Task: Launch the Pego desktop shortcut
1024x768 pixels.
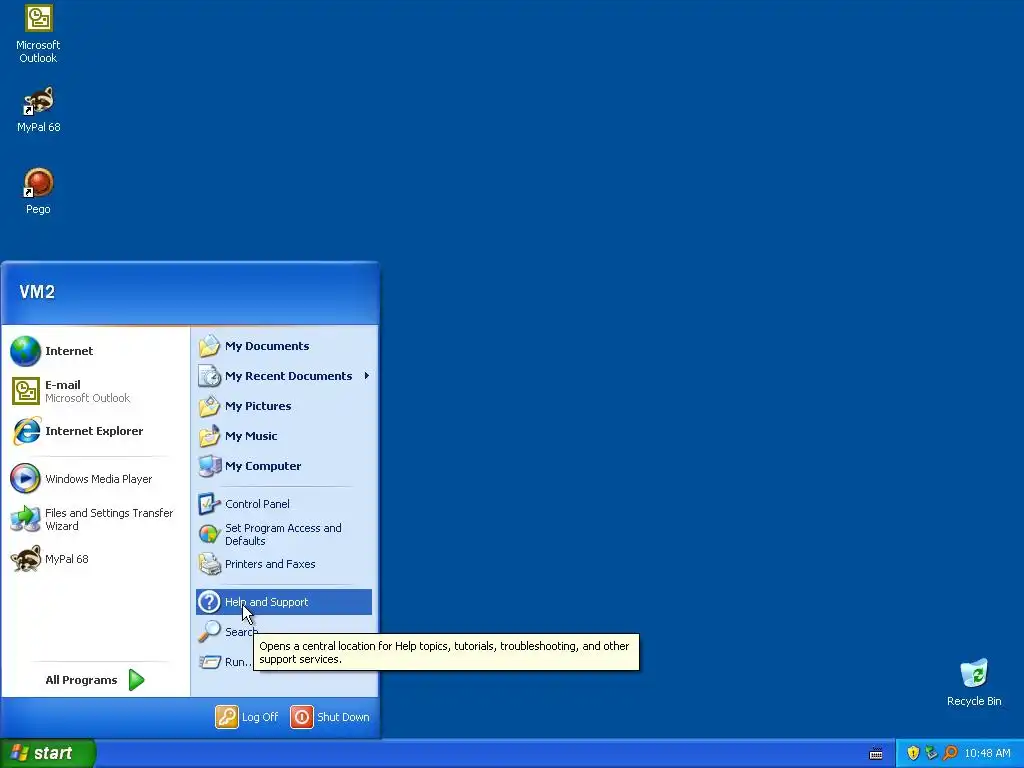Action: [x=38, y=191]
